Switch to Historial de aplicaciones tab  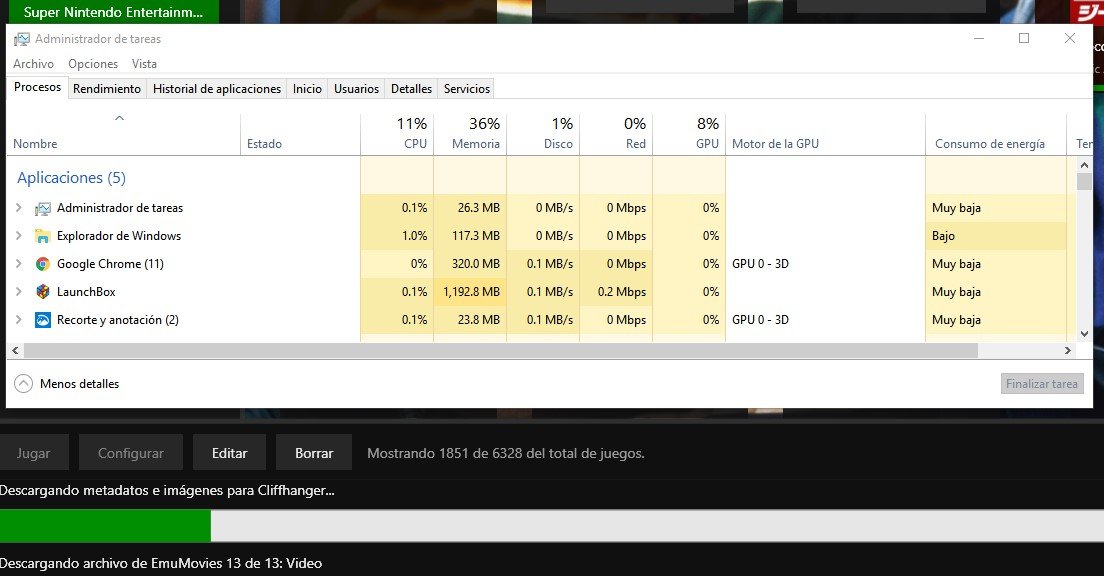pos(217,89)
